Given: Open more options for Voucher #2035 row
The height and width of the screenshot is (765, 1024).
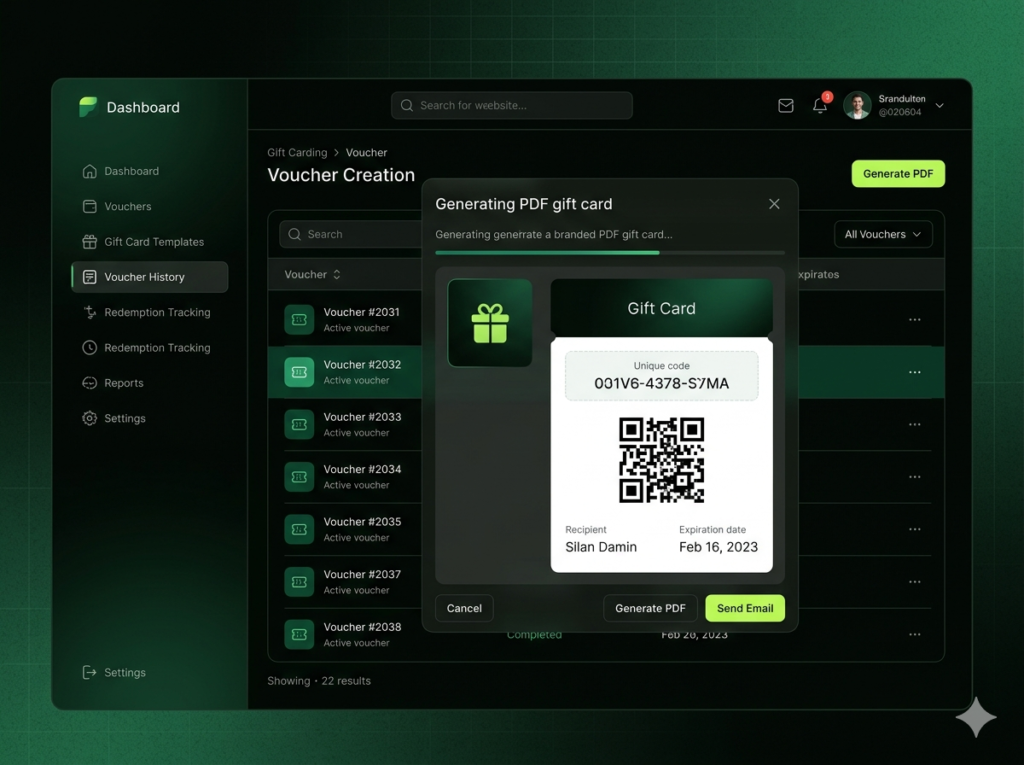Looking at the screenshot, I should point(914,529).
